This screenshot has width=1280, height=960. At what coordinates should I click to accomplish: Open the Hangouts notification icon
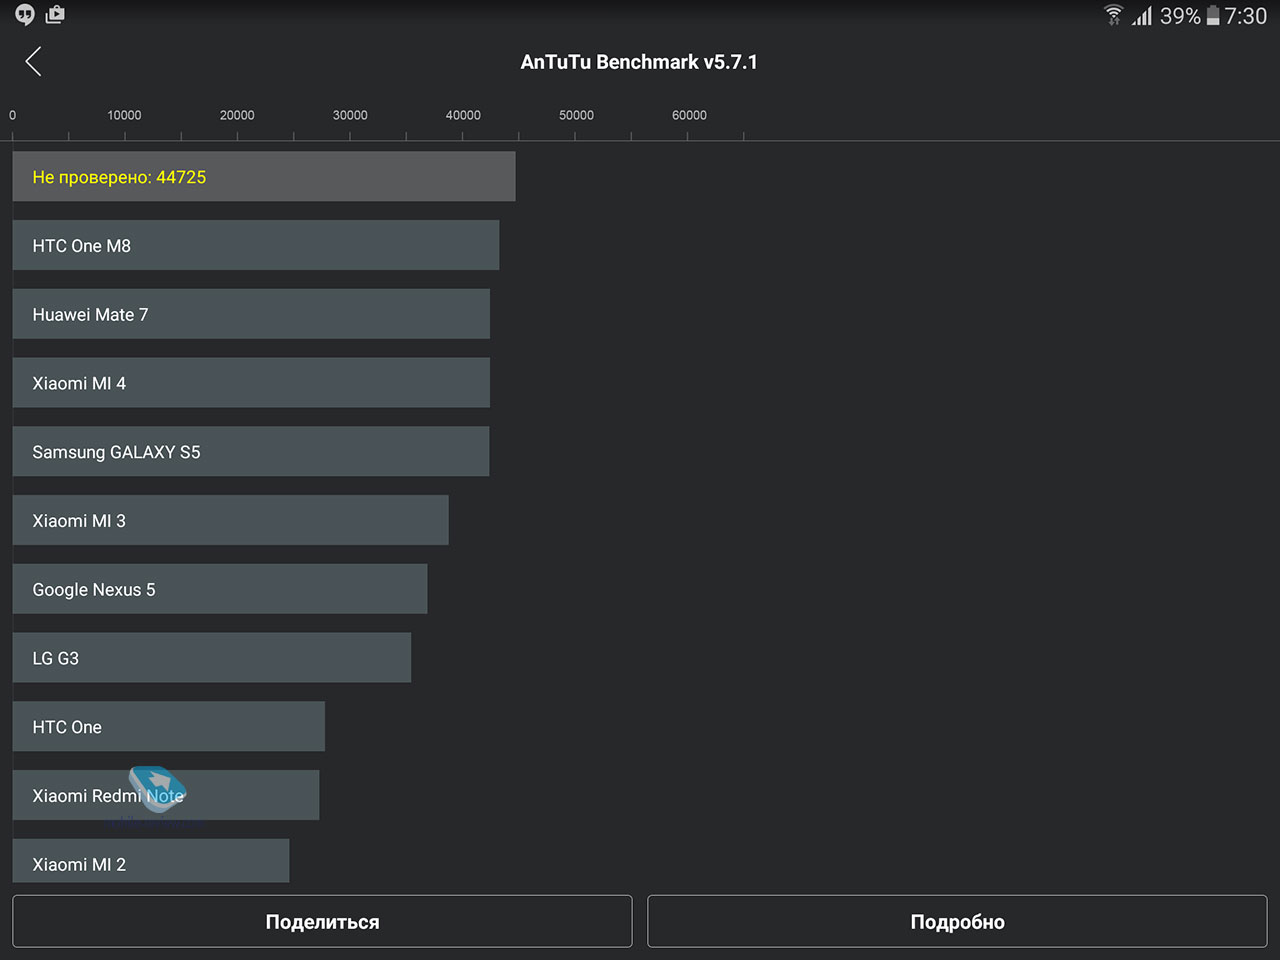tap(25, 15)
